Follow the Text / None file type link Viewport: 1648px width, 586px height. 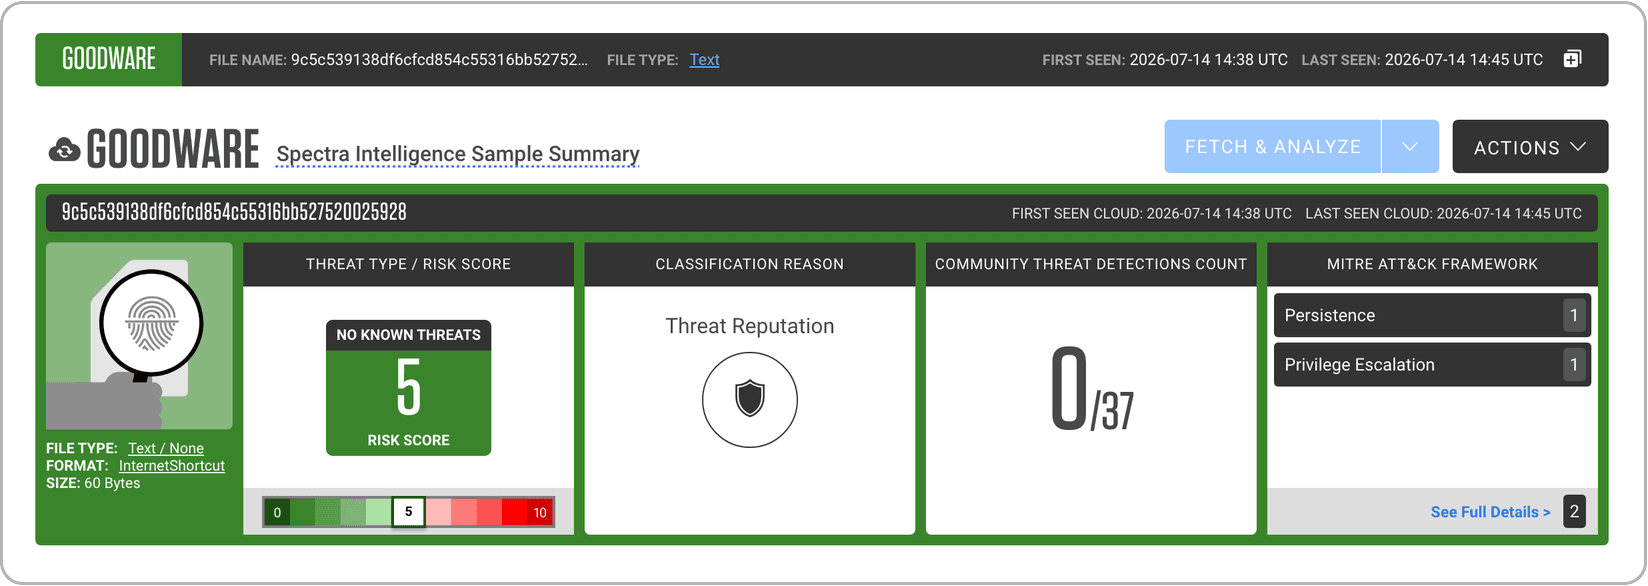point(166,448)
